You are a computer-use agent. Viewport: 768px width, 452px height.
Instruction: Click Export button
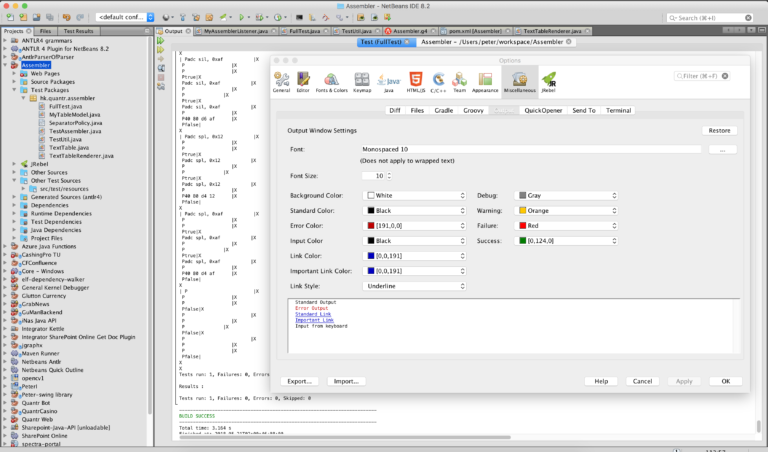click(x=299, y=381)
